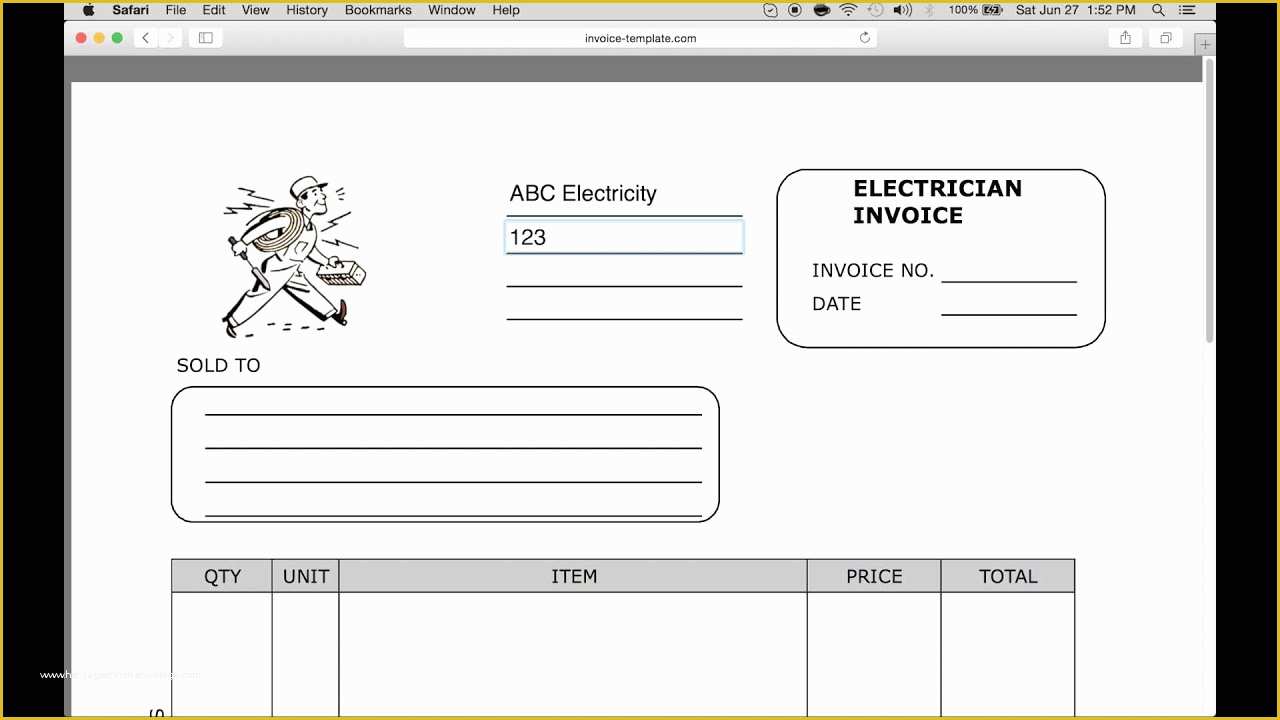The image size is (1280, 720).
Task: Click the ELECTRICIAN INVOICE title
Action: click(x=937, y=202)
